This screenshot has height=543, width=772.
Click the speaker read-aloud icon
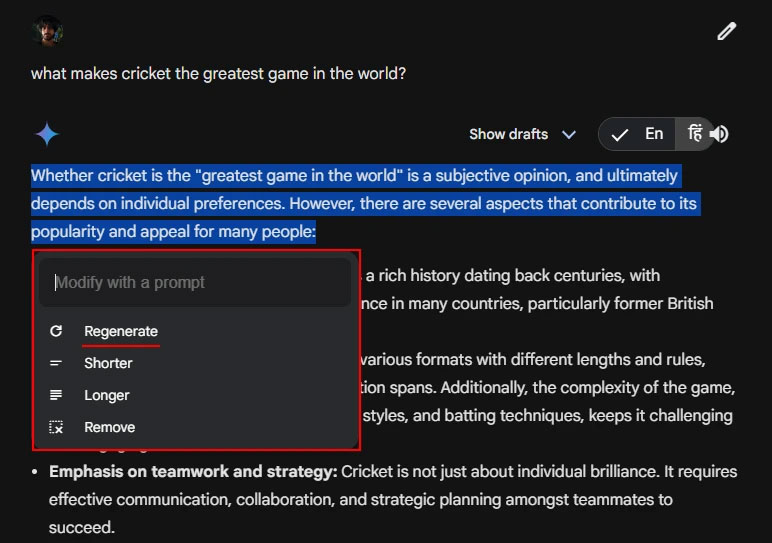coord(719,134)
